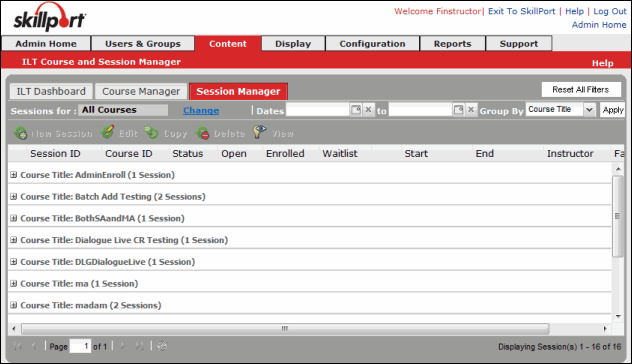
Task: Click the New Session toolbar icon
Action: click(20, 133)
